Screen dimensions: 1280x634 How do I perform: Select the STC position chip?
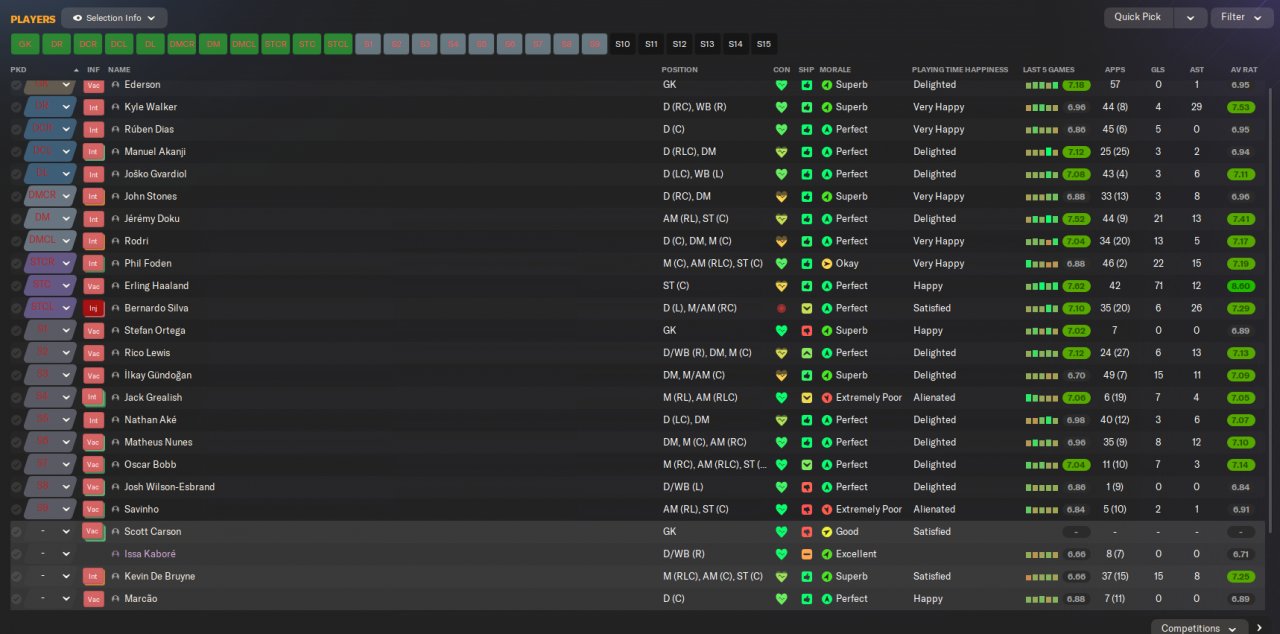(306, 44)
